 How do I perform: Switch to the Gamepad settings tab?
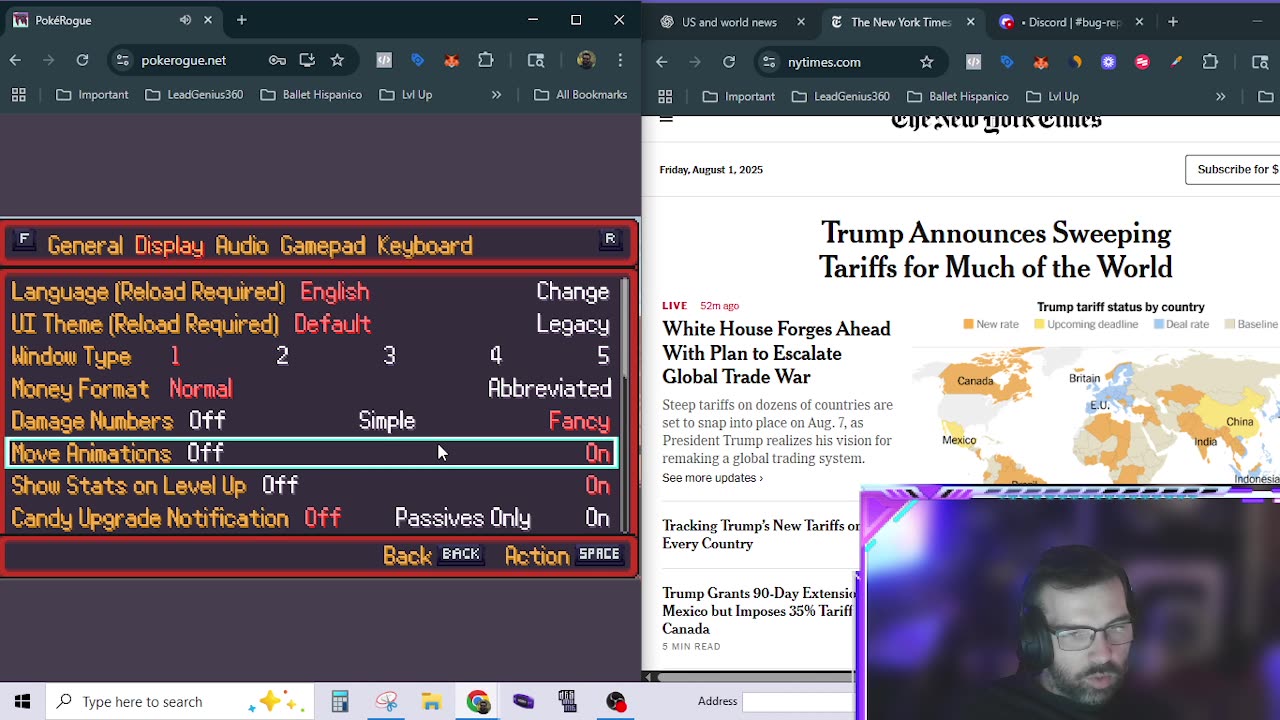click(x=323, y=246)
